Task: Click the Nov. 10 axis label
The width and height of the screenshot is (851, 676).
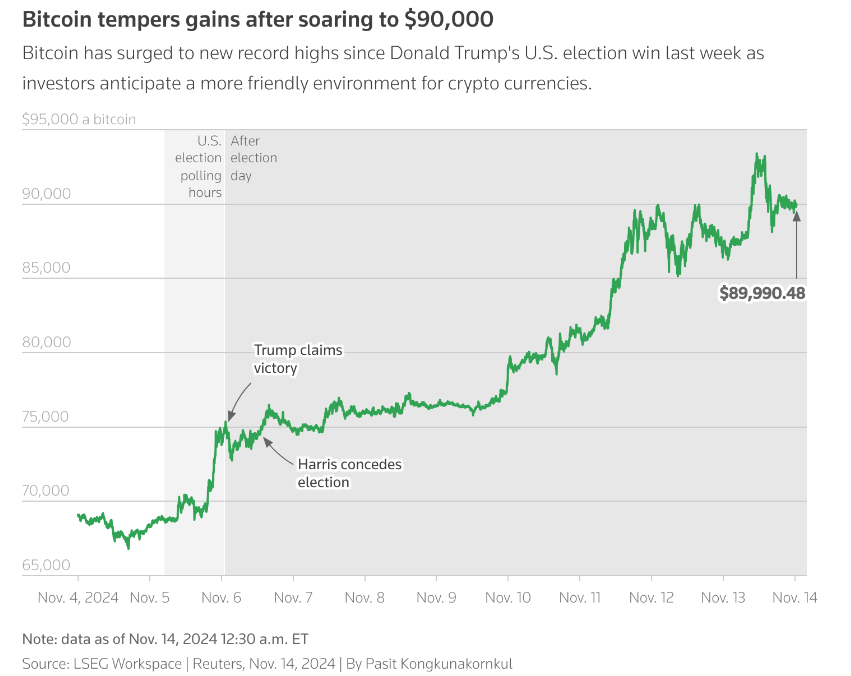Action: [508, 597]
